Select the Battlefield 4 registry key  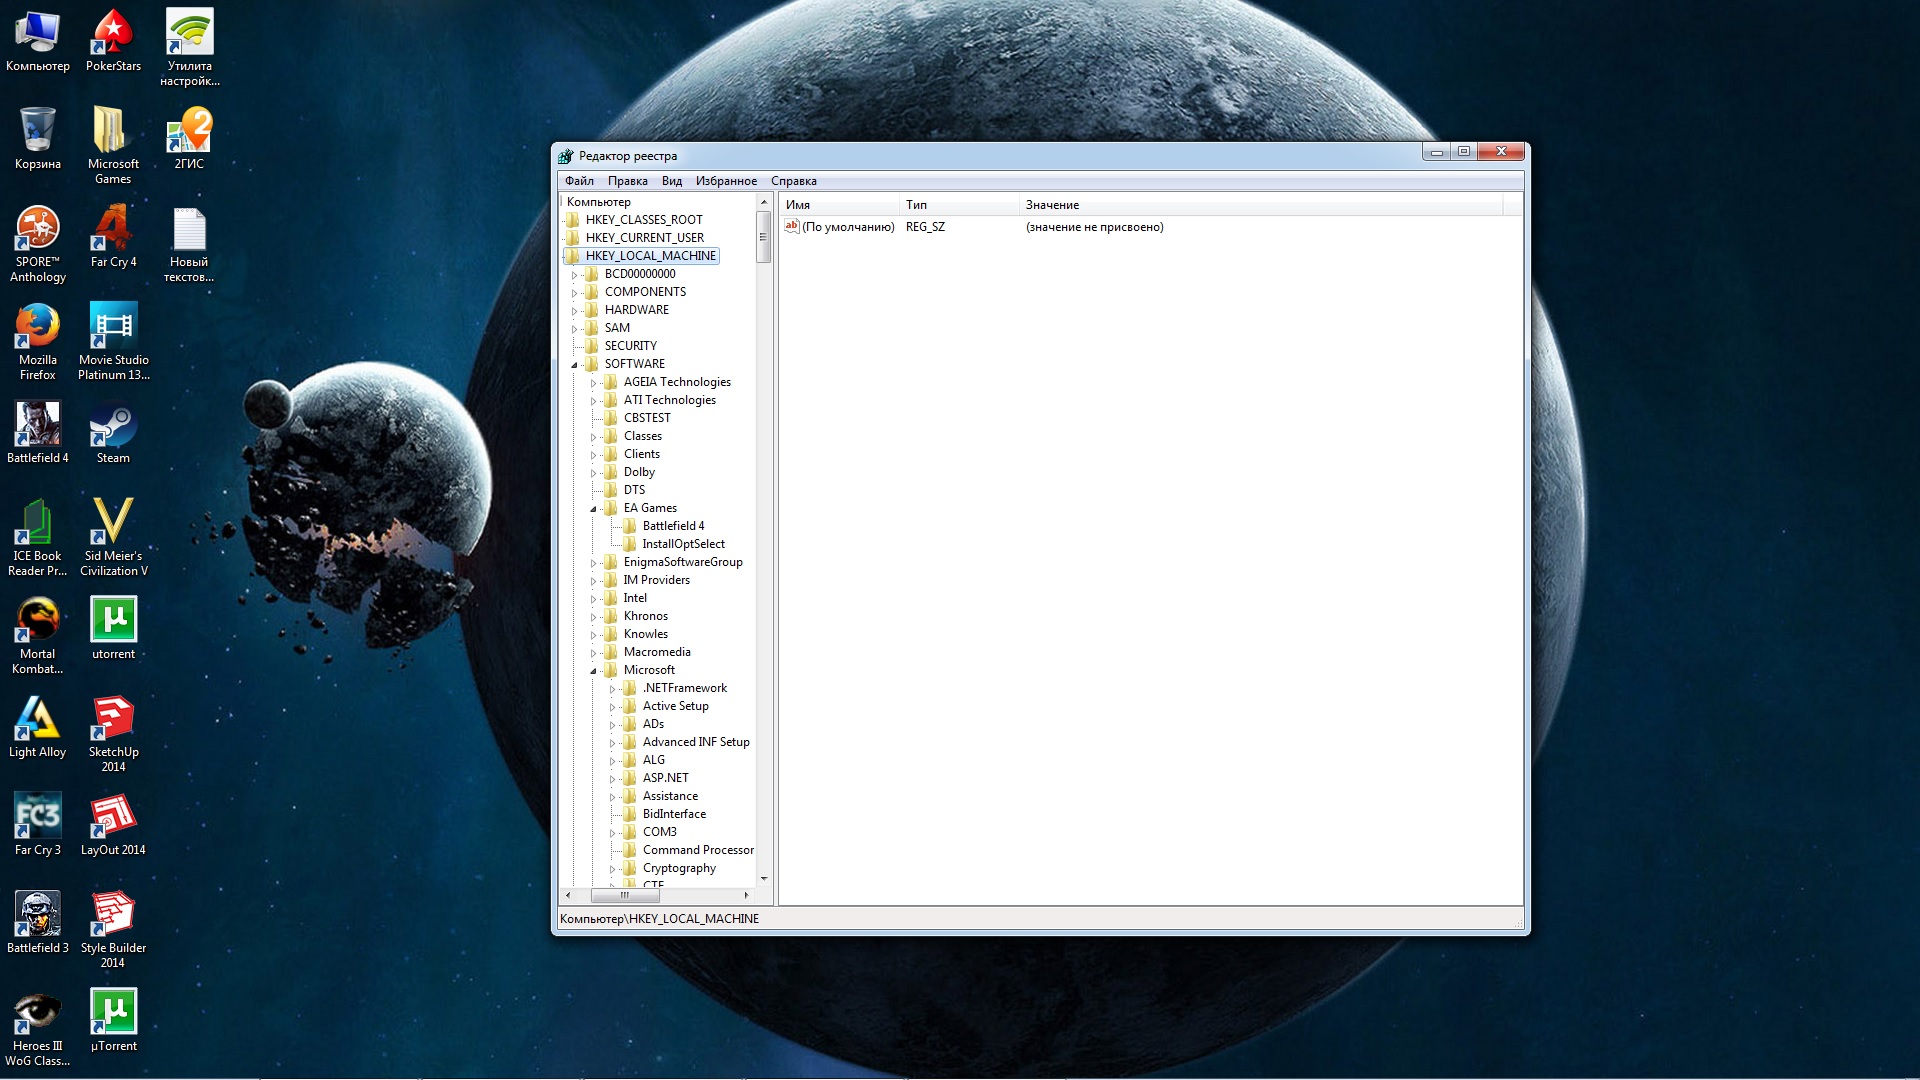(673, 526)
